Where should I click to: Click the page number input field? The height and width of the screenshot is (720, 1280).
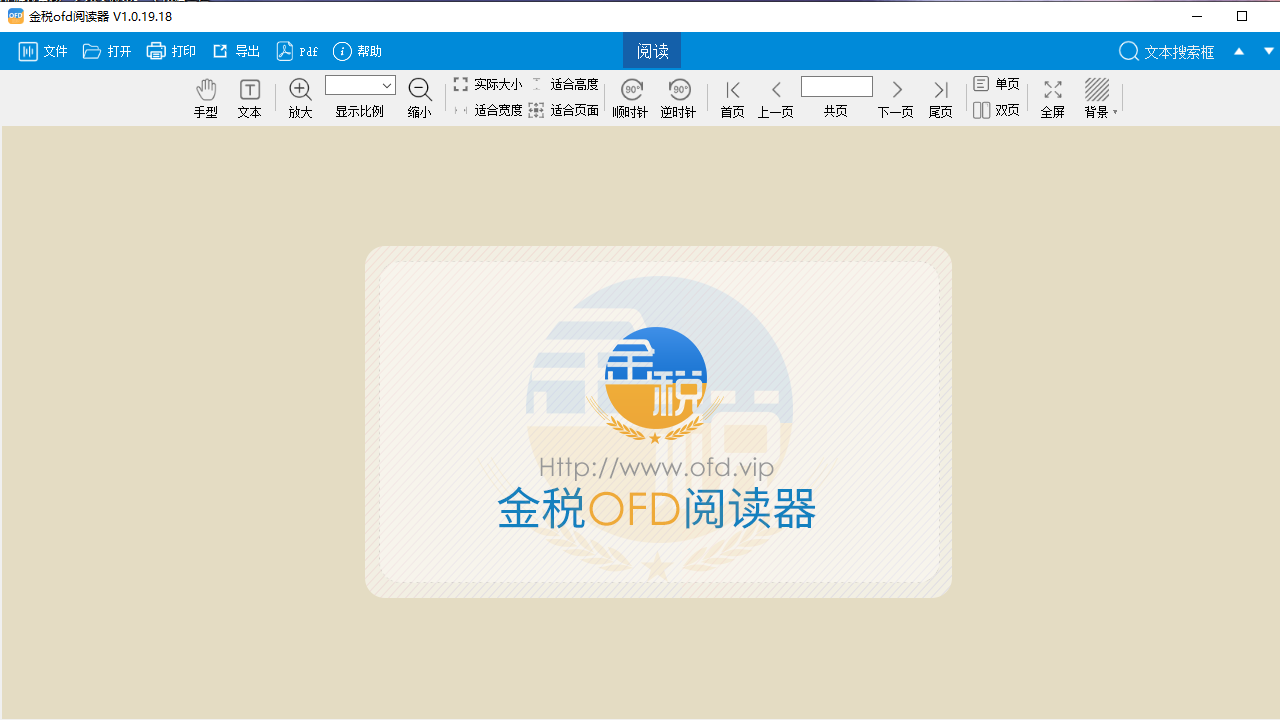pos(836,87)
